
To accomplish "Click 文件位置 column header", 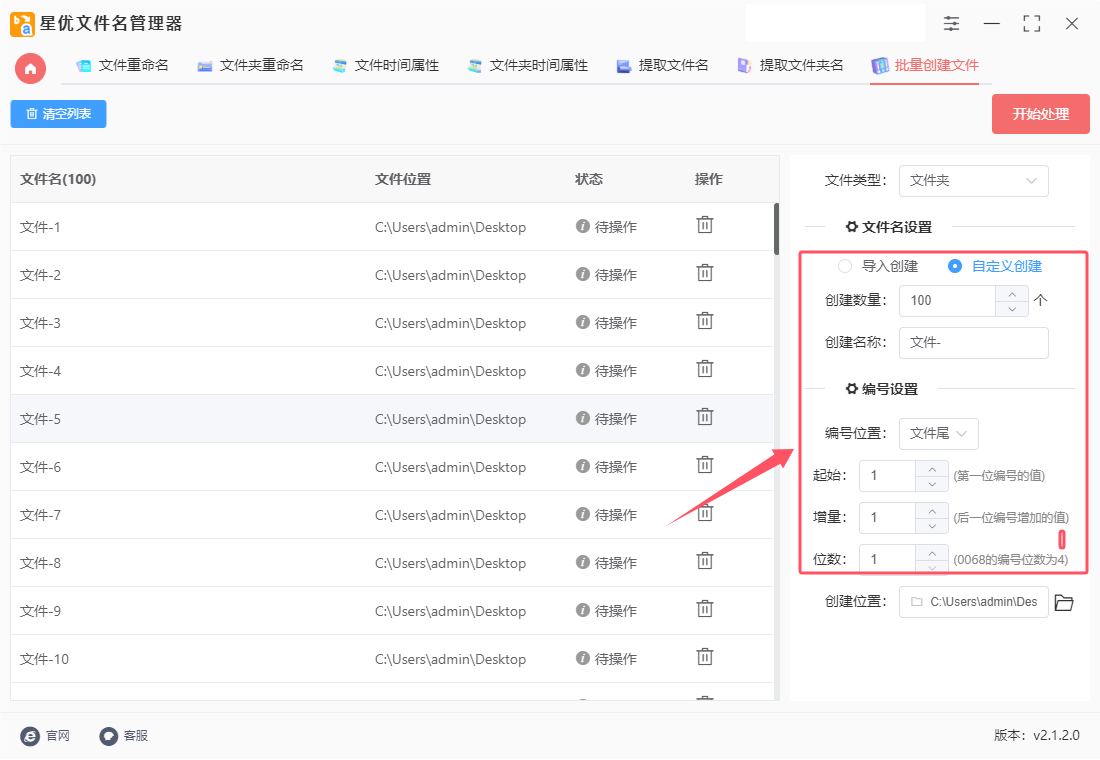I will 403,180.
